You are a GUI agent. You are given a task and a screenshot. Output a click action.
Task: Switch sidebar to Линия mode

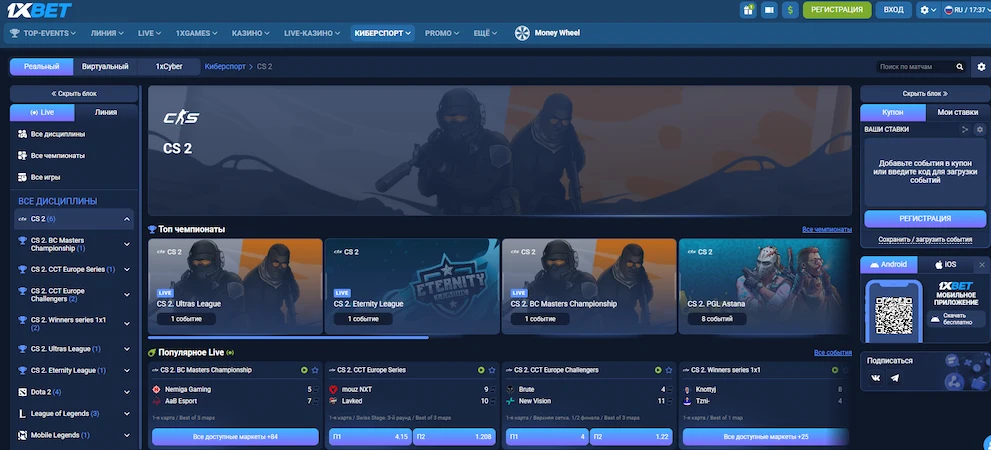pos(106,112)
